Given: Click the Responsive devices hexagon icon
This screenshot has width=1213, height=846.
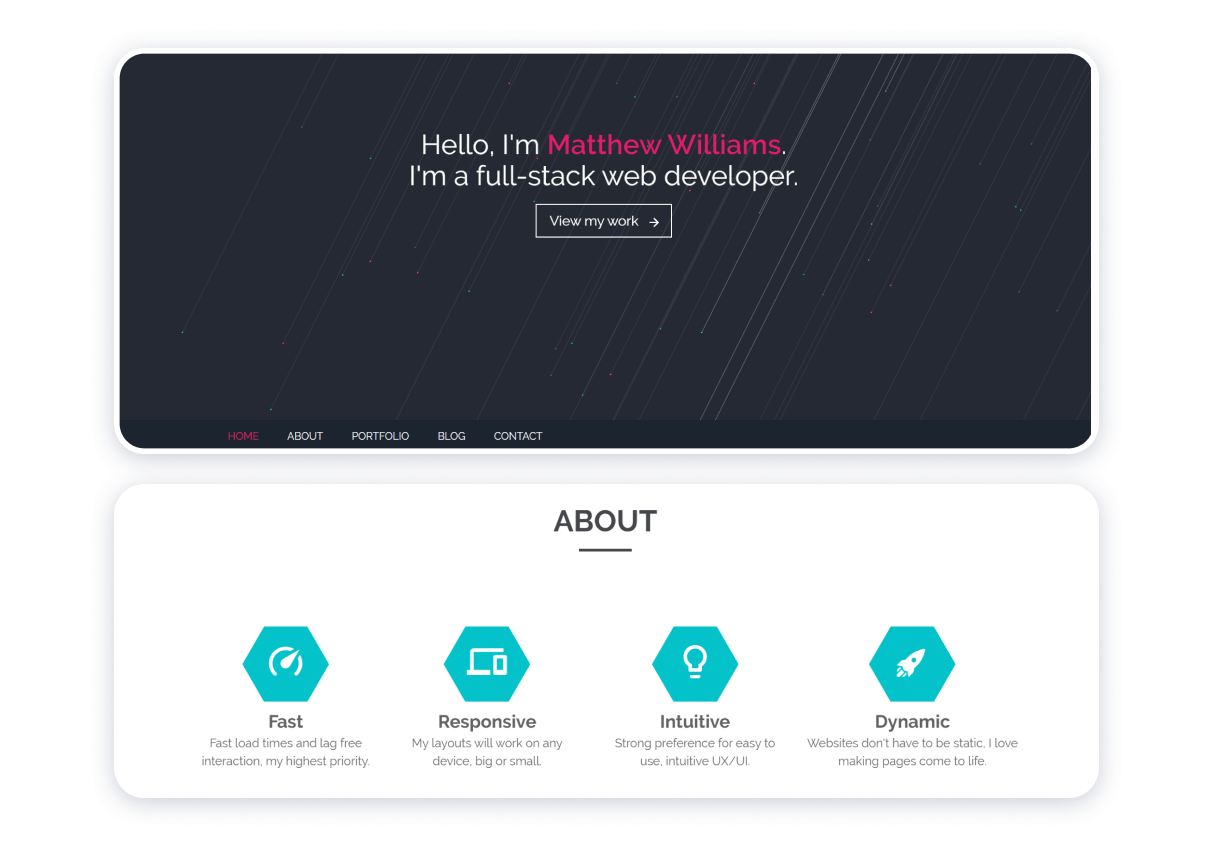Looking at the screenshot, I should (x=487, y=663).
